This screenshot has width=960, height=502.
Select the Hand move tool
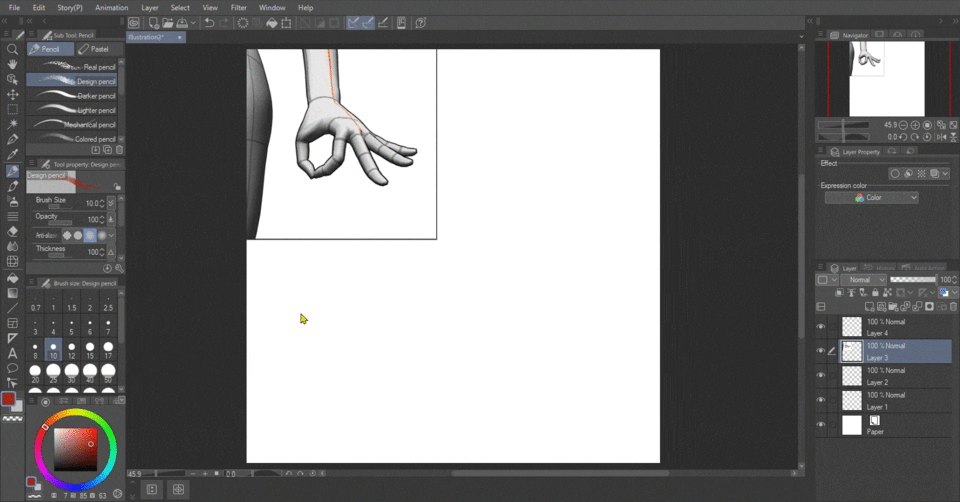[12, 64]
